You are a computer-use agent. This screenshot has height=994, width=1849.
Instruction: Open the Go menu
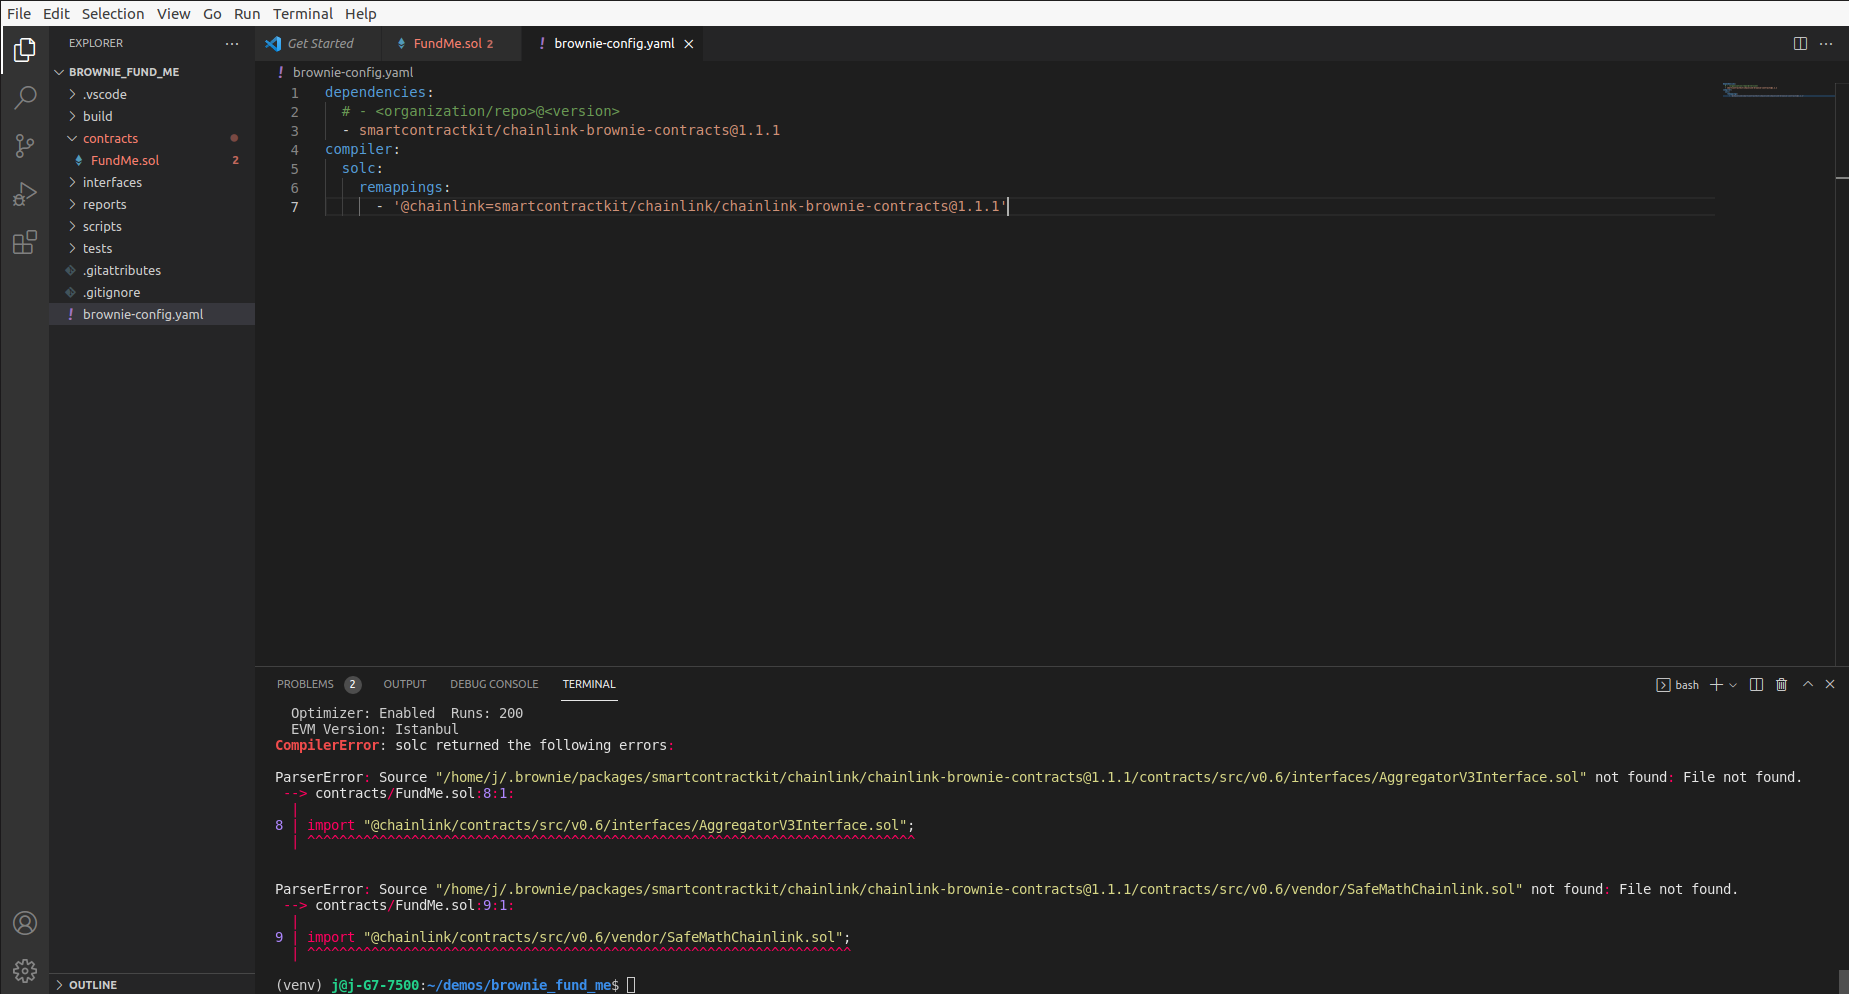[212, 14]
